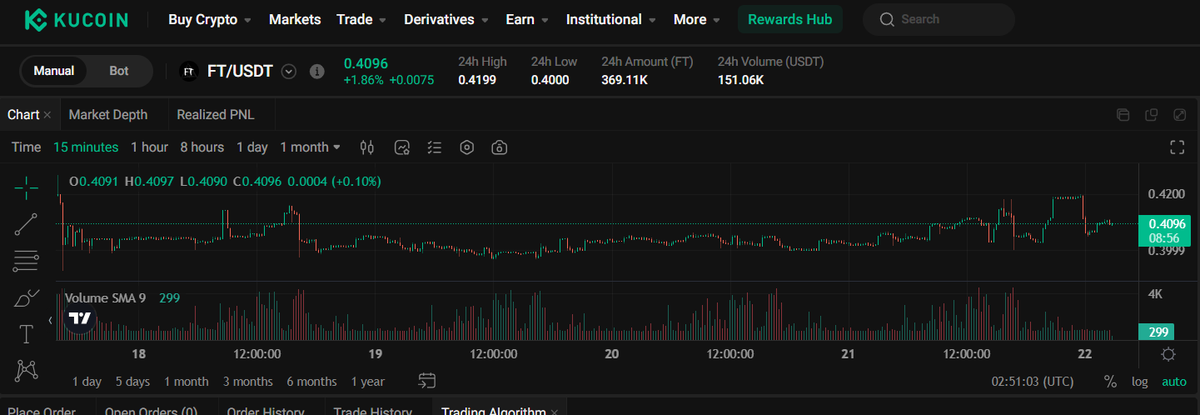Click the first panel layout icon
This screenshot has width=1200, height=415.
pos(1123,115)
